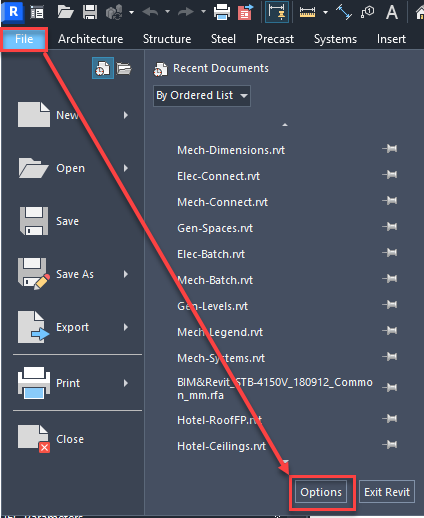This screenshot has height=518, width=424.
Task: Expand the Export submenu arrow
Action: pos(126,327)
